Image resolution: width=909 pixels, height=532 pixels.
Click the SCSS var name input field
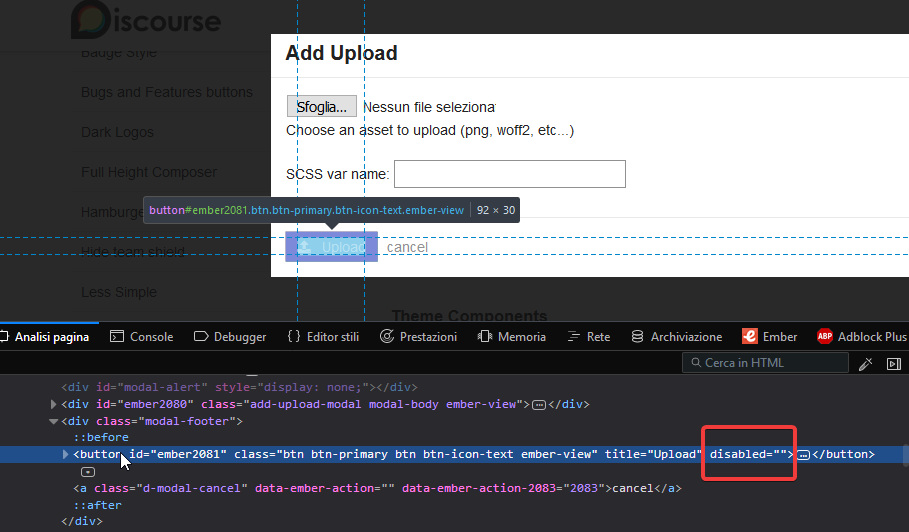[510, 174]
